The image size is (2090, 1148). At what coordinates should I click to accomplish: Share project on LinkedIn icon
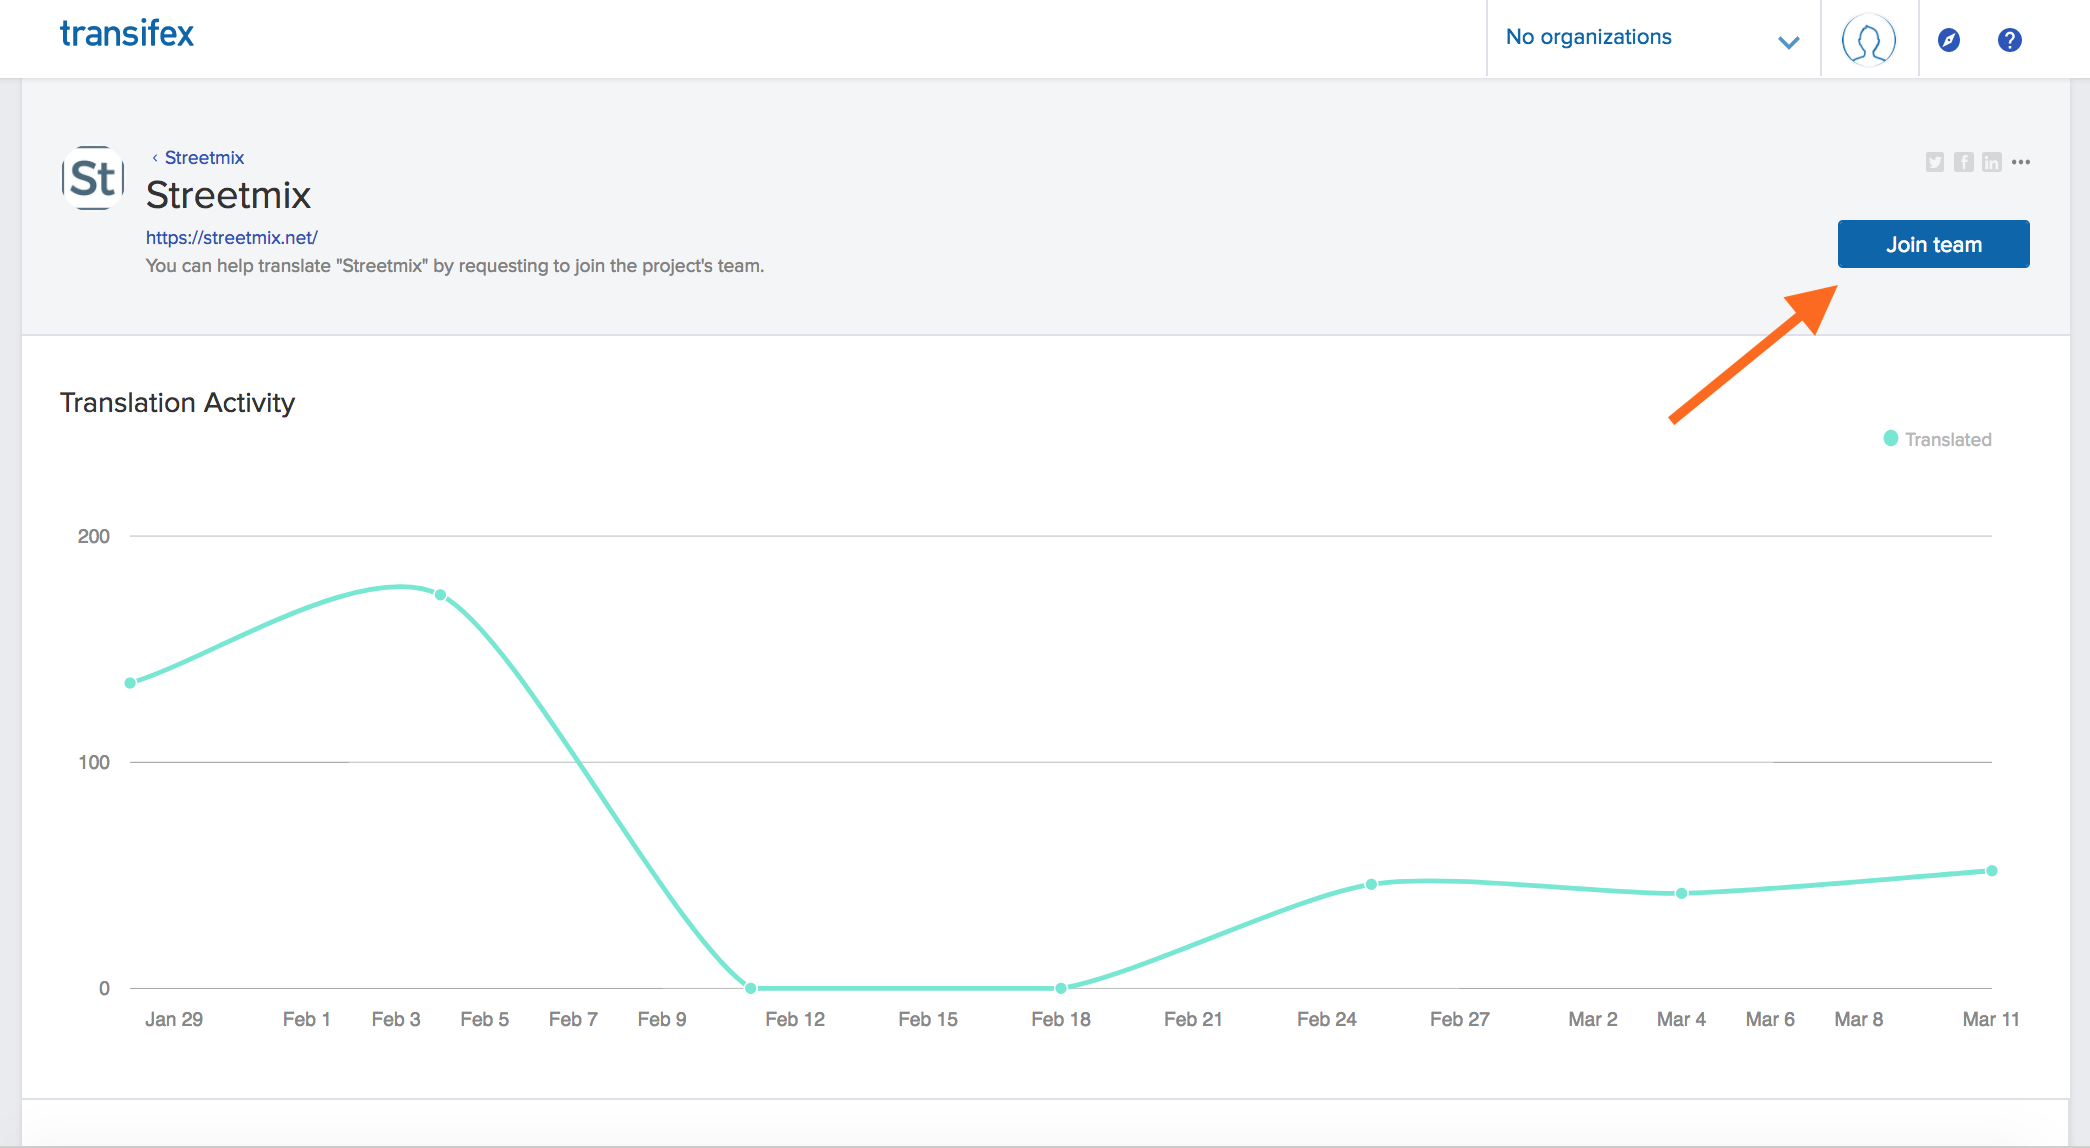(1992, 162)
